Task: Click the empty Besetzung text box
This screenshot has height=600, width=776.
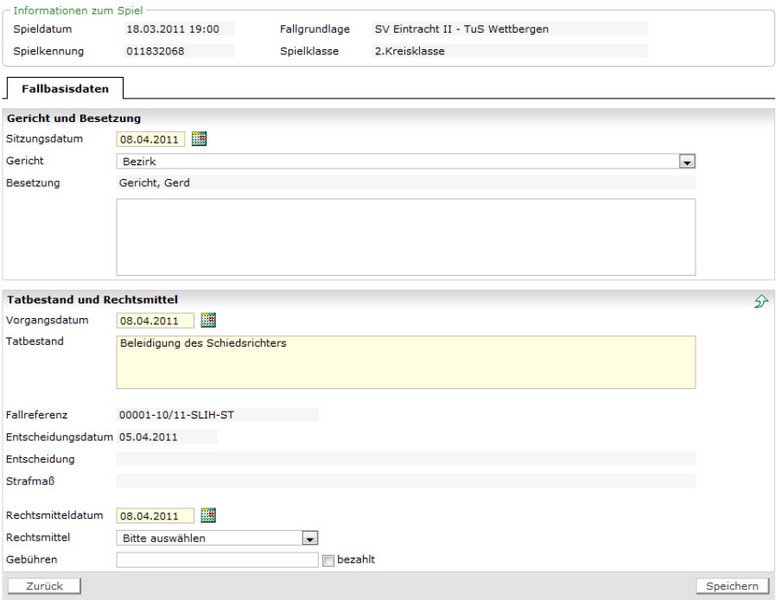Action: 405,237
